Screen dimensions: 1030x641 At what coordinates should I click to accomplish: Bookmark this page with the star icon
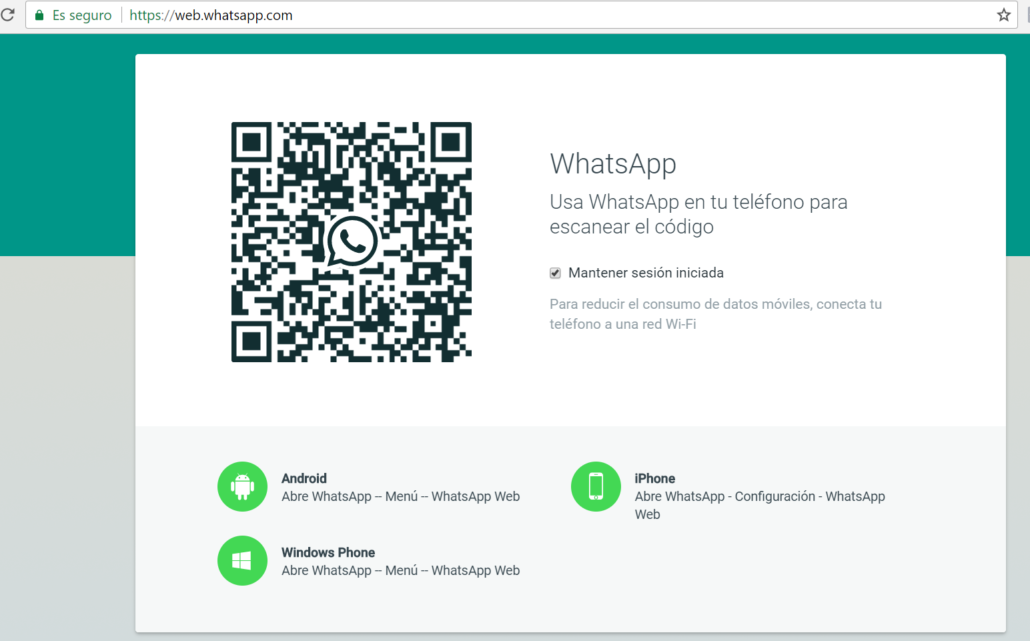click(1004, 14)
